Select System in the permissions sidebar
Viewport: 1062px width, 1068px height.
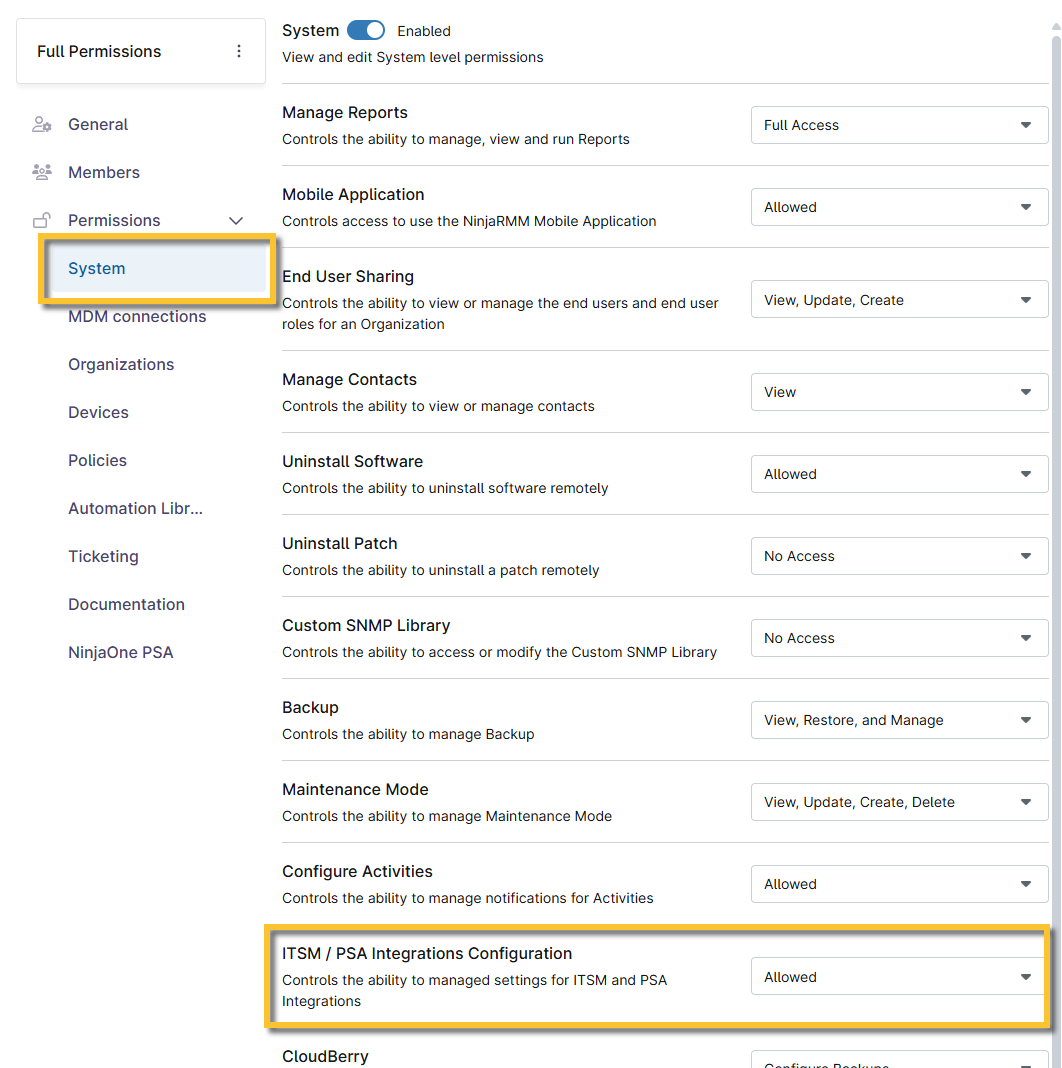click(97, 269)
